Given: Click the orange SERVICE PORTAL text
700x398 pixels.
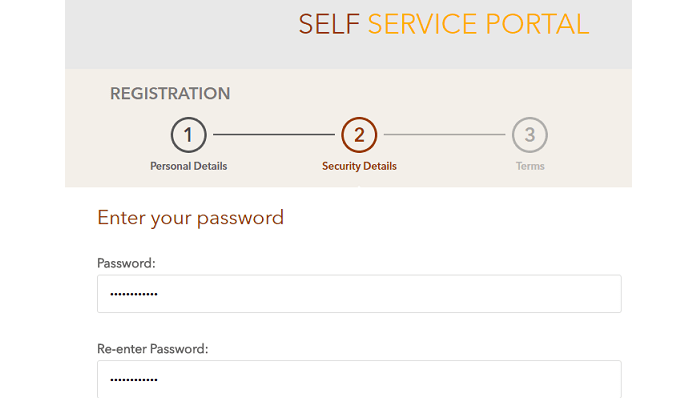Looking at the screenshot, I should pos(479,24).
